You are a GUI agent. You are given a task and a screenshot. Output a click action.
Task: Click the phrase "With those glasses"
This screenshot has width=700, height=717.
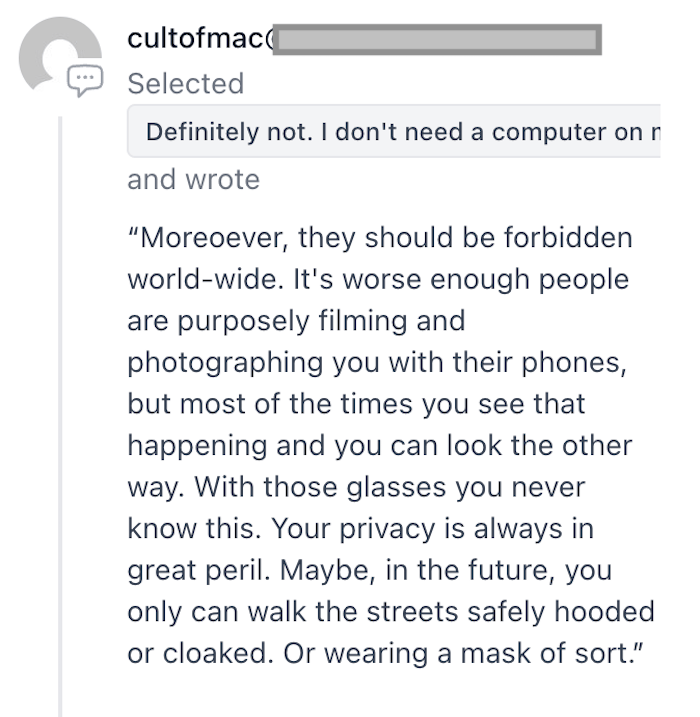pyautogui.click(x=320, y=487)
